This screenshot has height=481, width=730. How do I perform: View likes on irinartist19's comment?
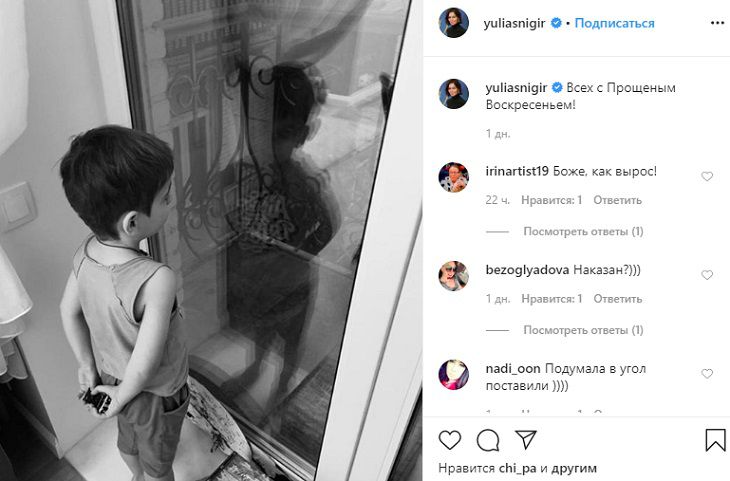[552, 200]
